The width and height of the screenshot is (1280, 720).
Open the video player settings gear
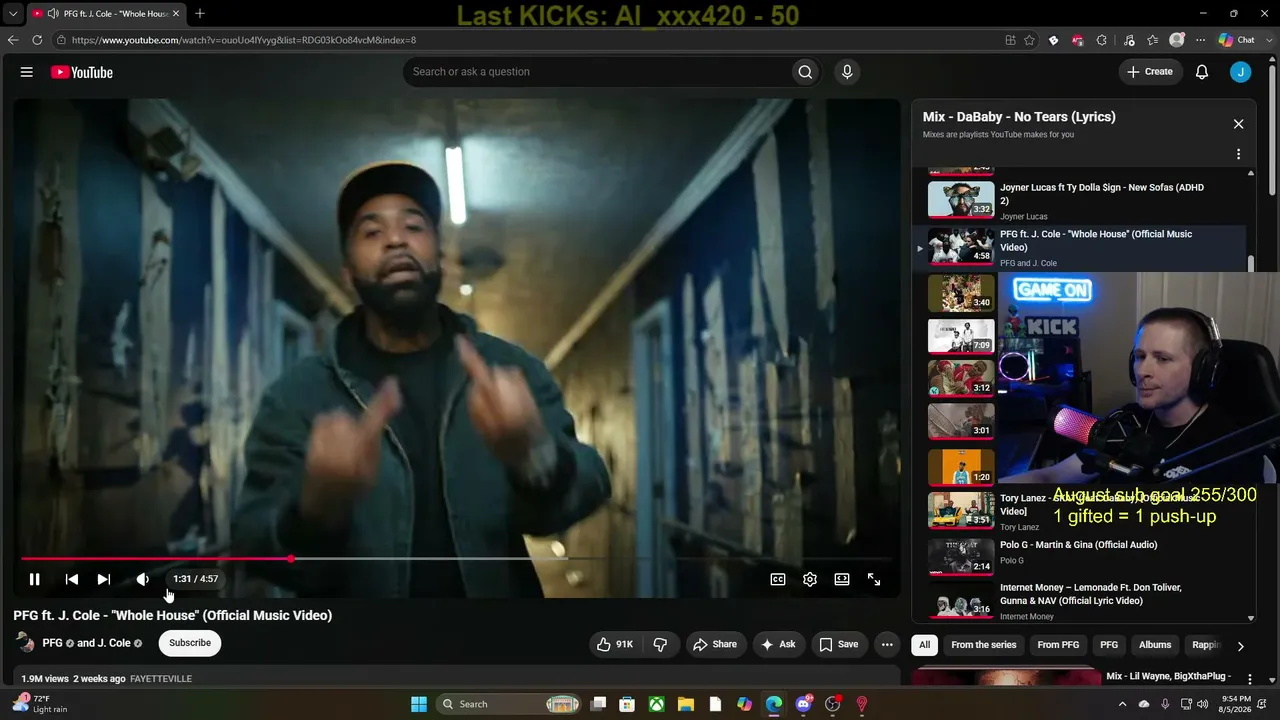(810, 579)
